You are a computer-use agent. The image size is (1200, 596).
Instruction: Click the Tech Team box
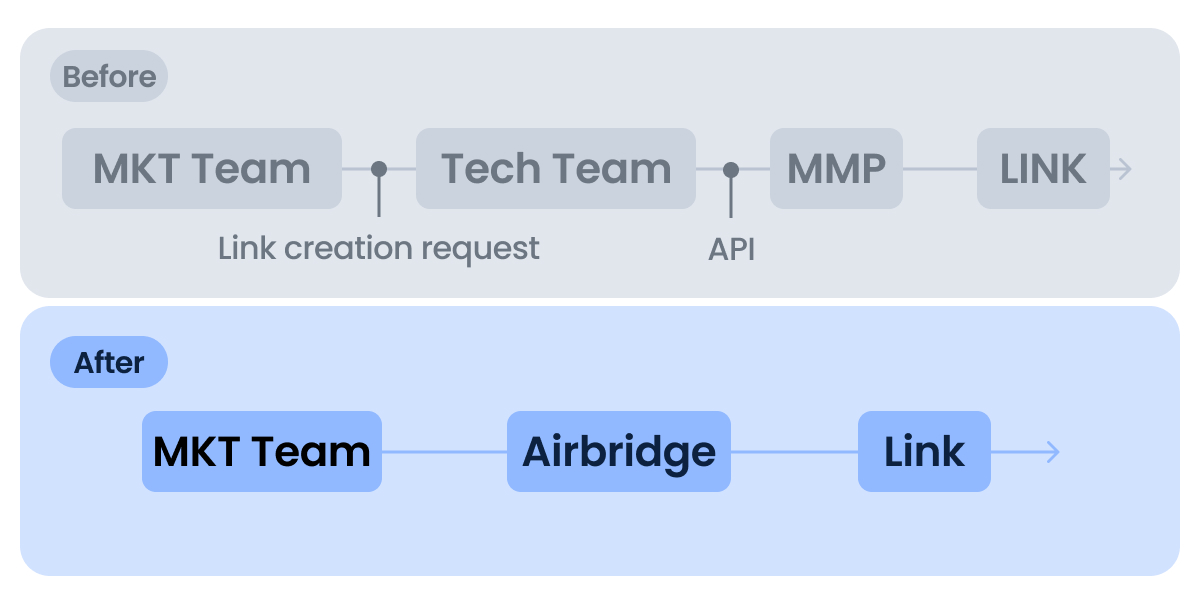[555, 169]
